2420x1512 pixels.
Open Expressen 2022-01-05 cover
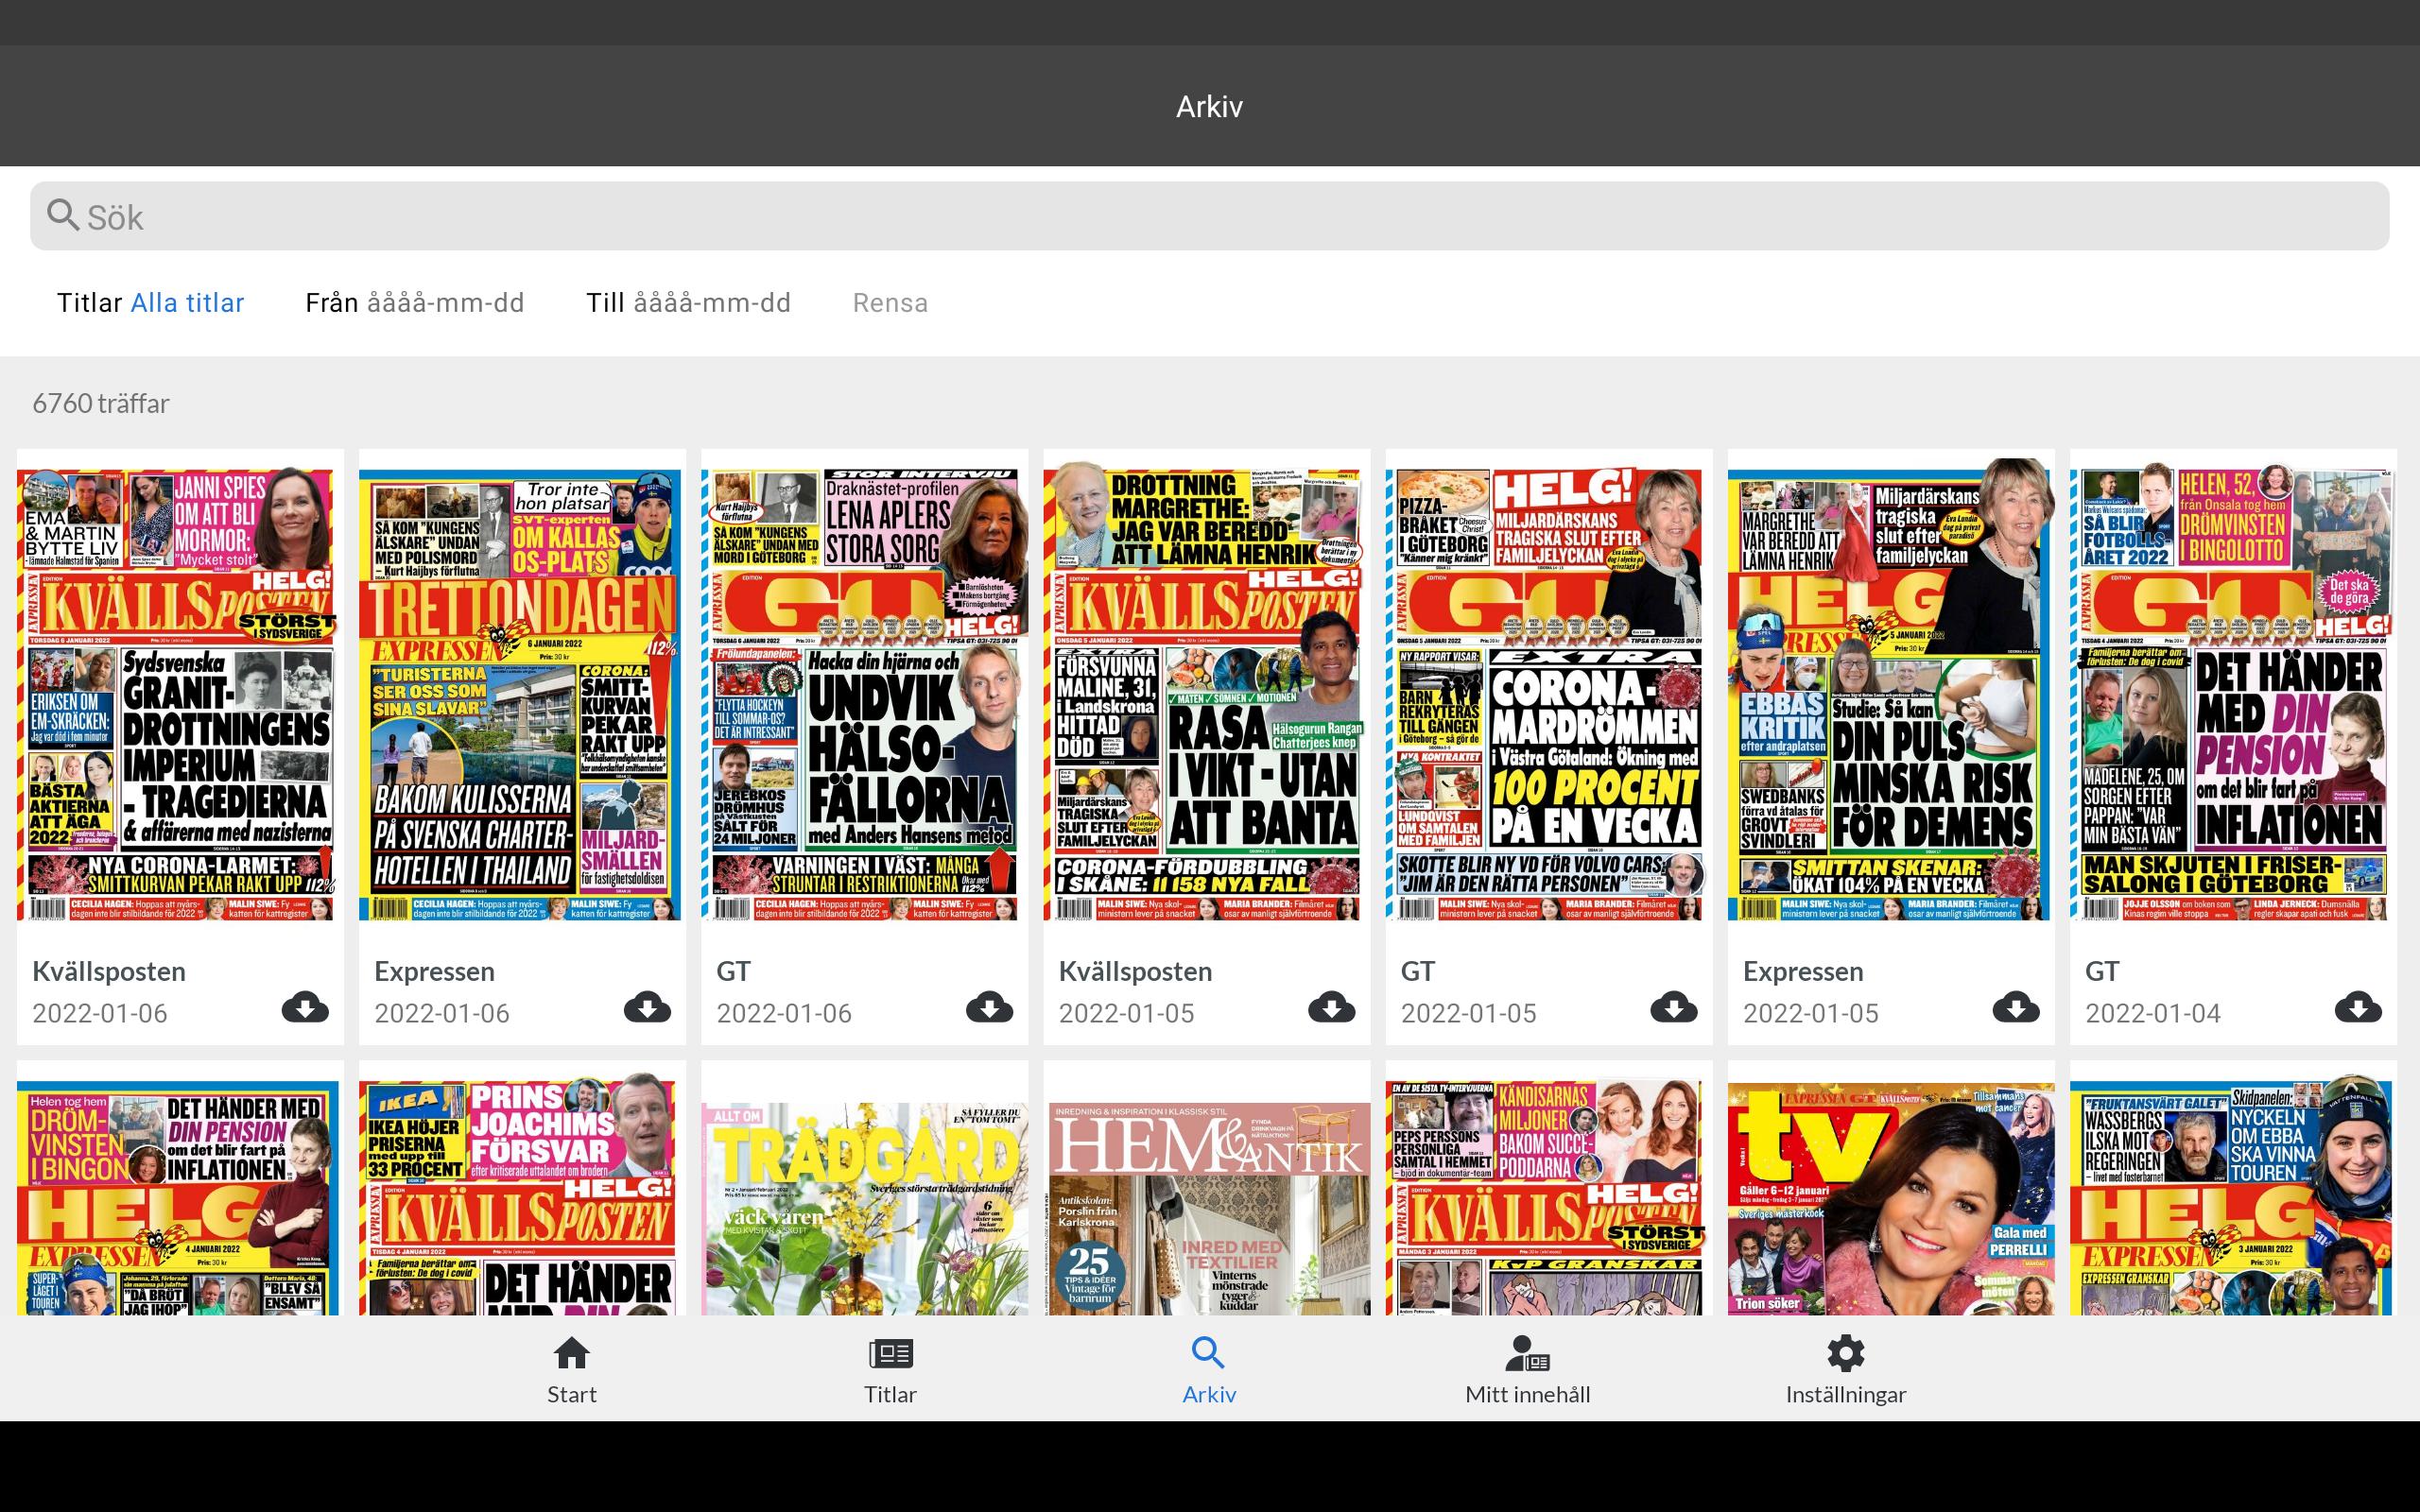click(1889, 690)
